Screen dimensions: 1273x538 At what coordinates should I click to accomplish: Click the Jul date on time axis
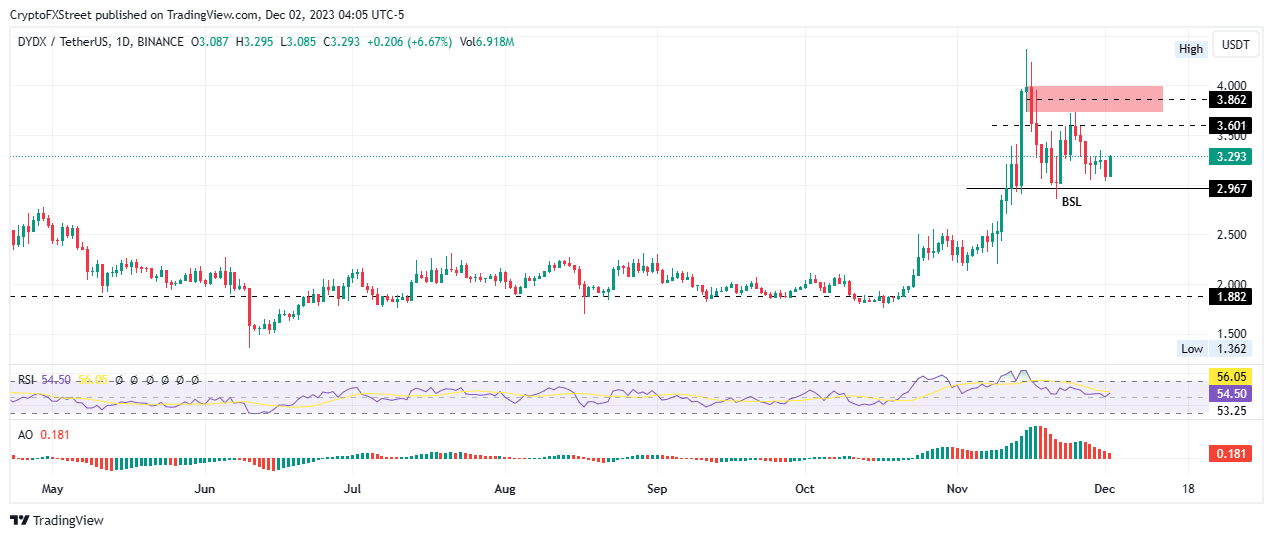(x=352, y=489)
